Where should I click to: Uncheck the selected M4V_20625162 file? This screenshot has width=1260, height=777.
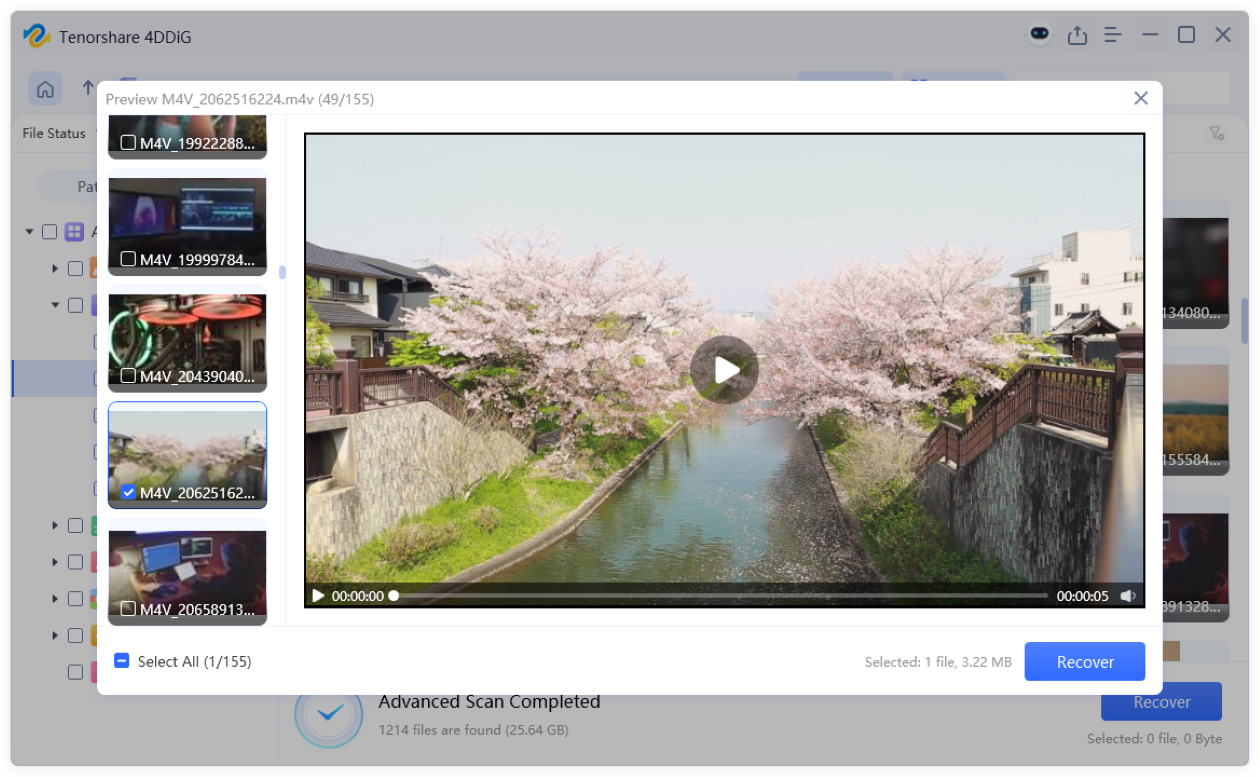click(127, 491)
